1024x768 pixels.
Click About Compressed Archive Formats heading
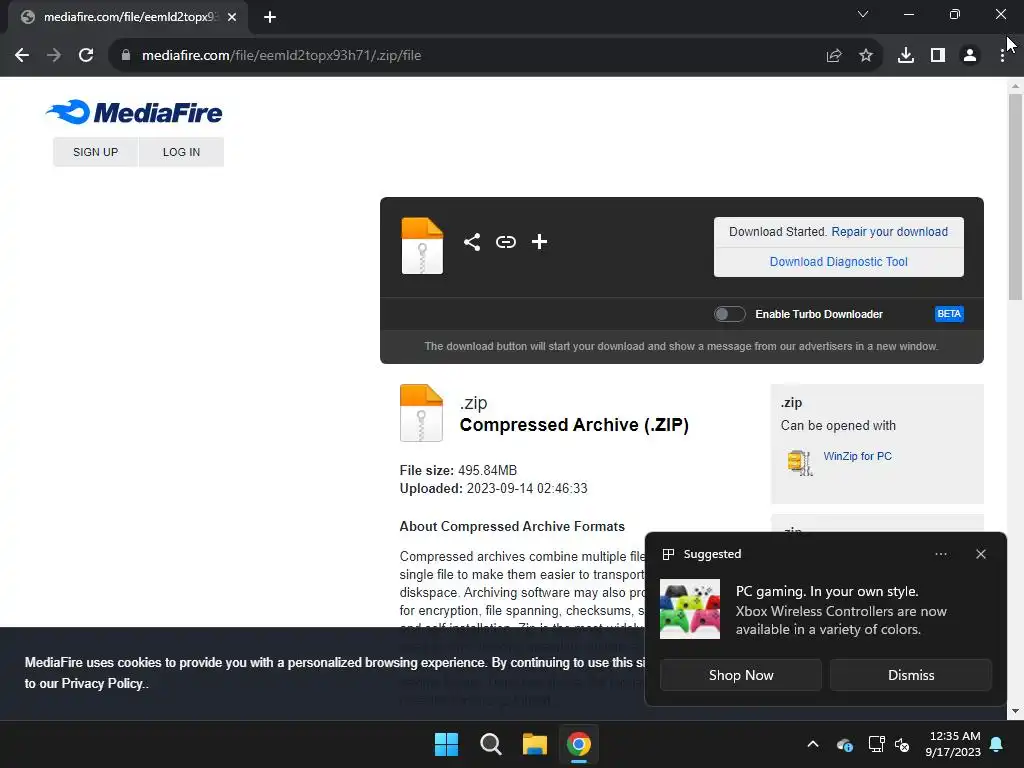pyautogui.click(x=512, y=526)
